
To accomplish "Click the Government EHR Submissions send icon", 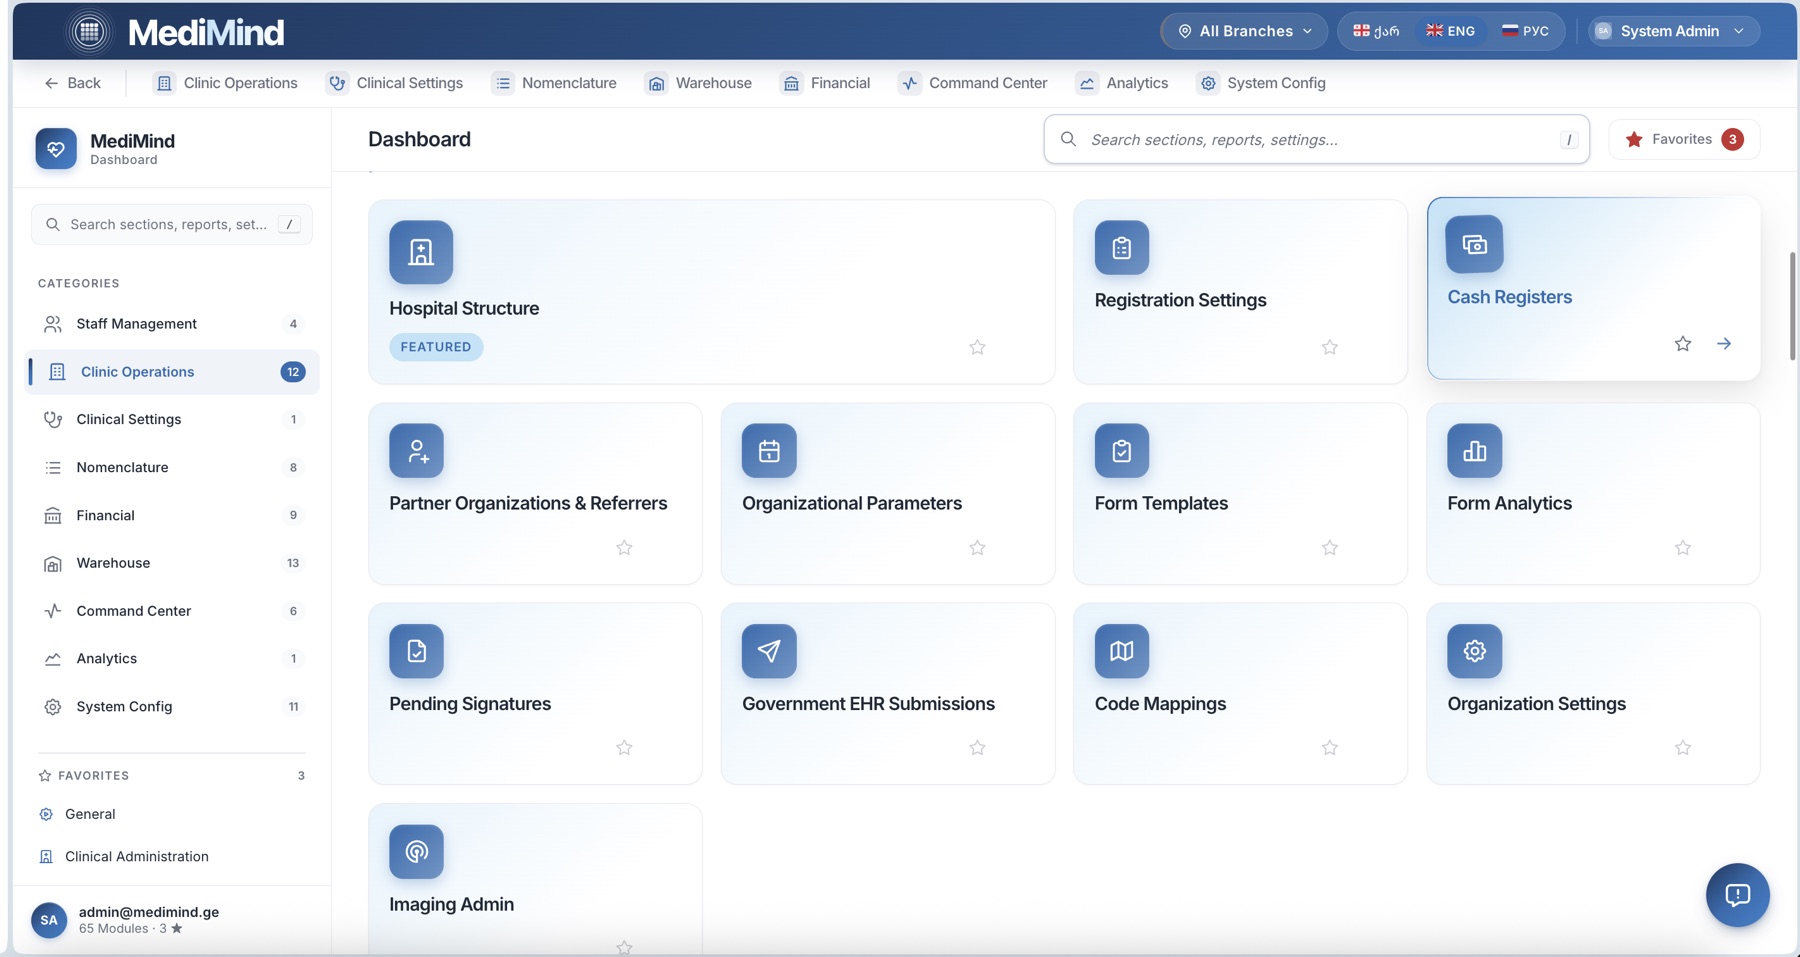I will click(x=769, y=651).
